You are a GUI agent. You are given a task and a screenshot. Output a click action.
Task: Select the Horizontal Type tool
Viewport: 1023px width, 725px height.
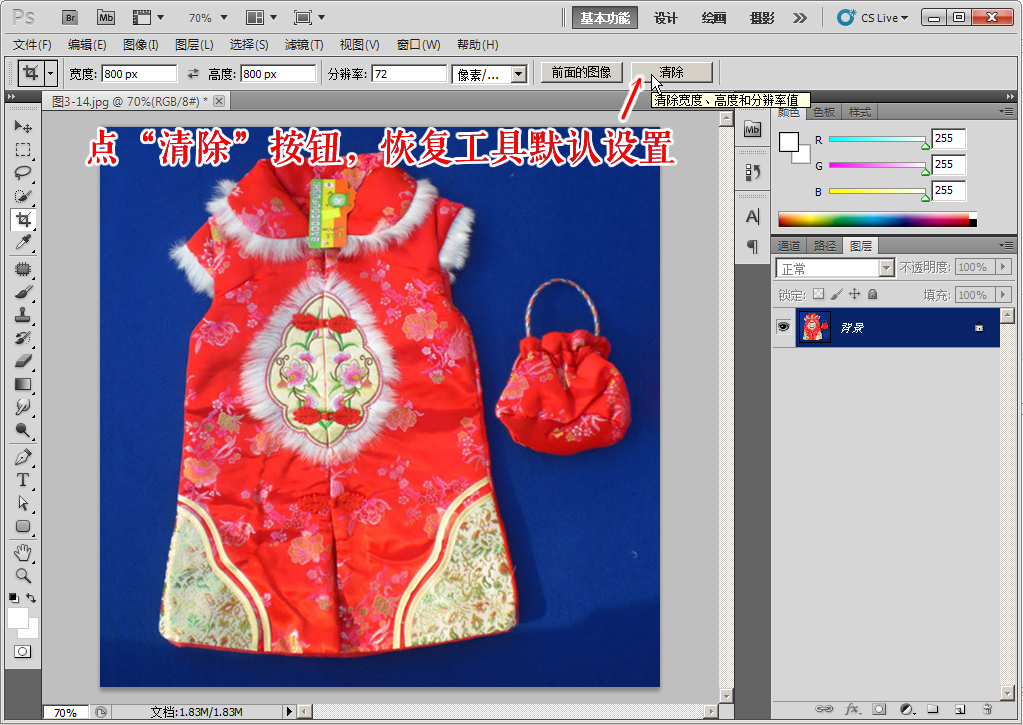[23, 480]
